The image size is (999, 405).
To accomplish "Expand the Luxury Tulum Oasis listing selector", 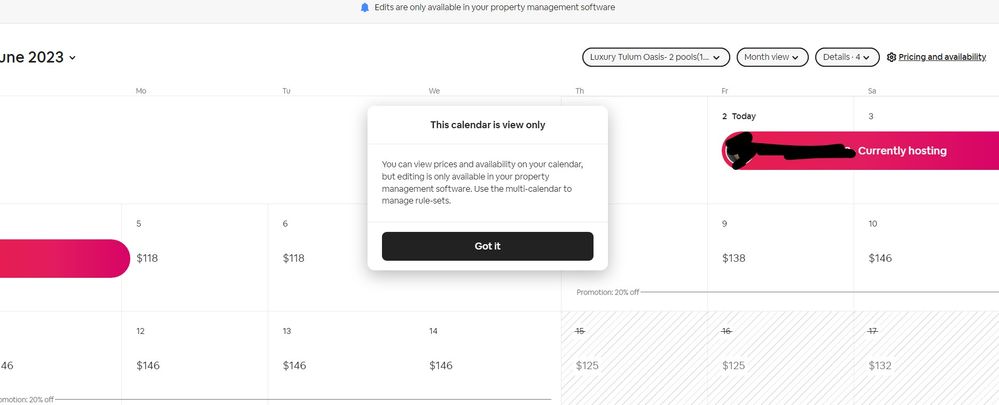I will [656, 58].
